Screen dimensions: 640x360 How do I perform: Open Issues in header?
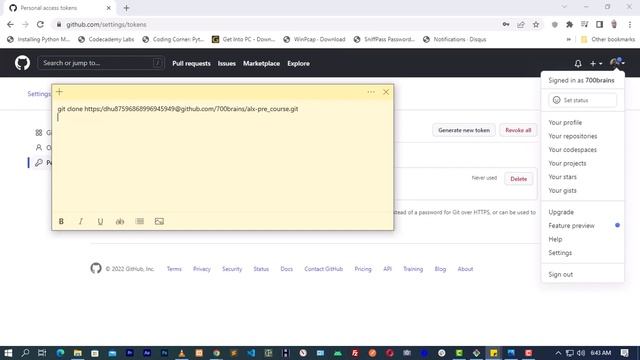[227, 63]
